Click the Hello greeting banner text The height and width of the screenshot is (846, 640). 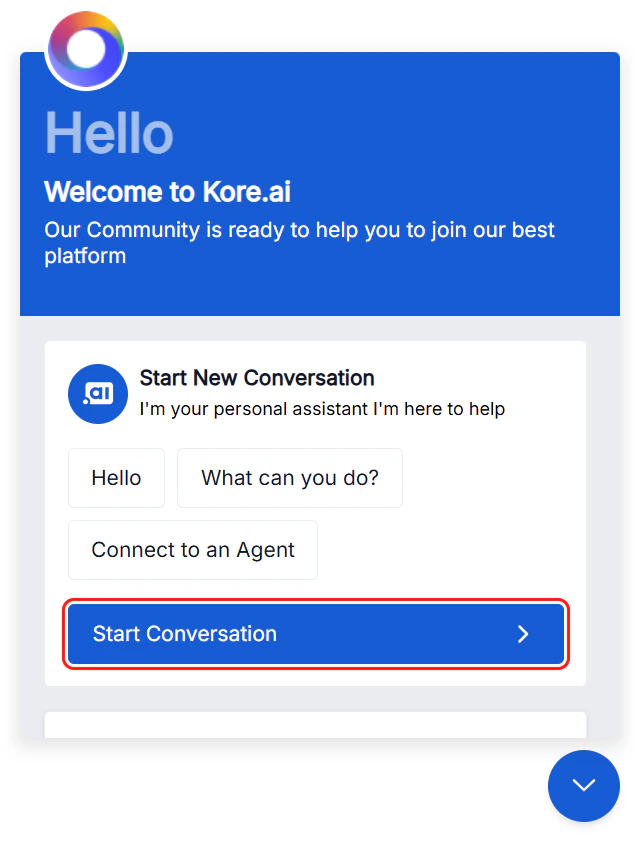tap(108, 135)
